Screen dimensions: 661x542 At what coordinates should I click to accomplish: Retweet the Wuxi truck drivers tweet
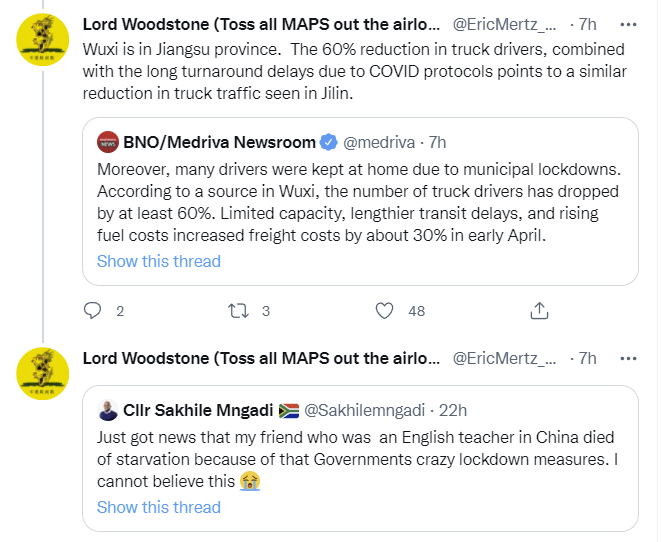point(238,311)
